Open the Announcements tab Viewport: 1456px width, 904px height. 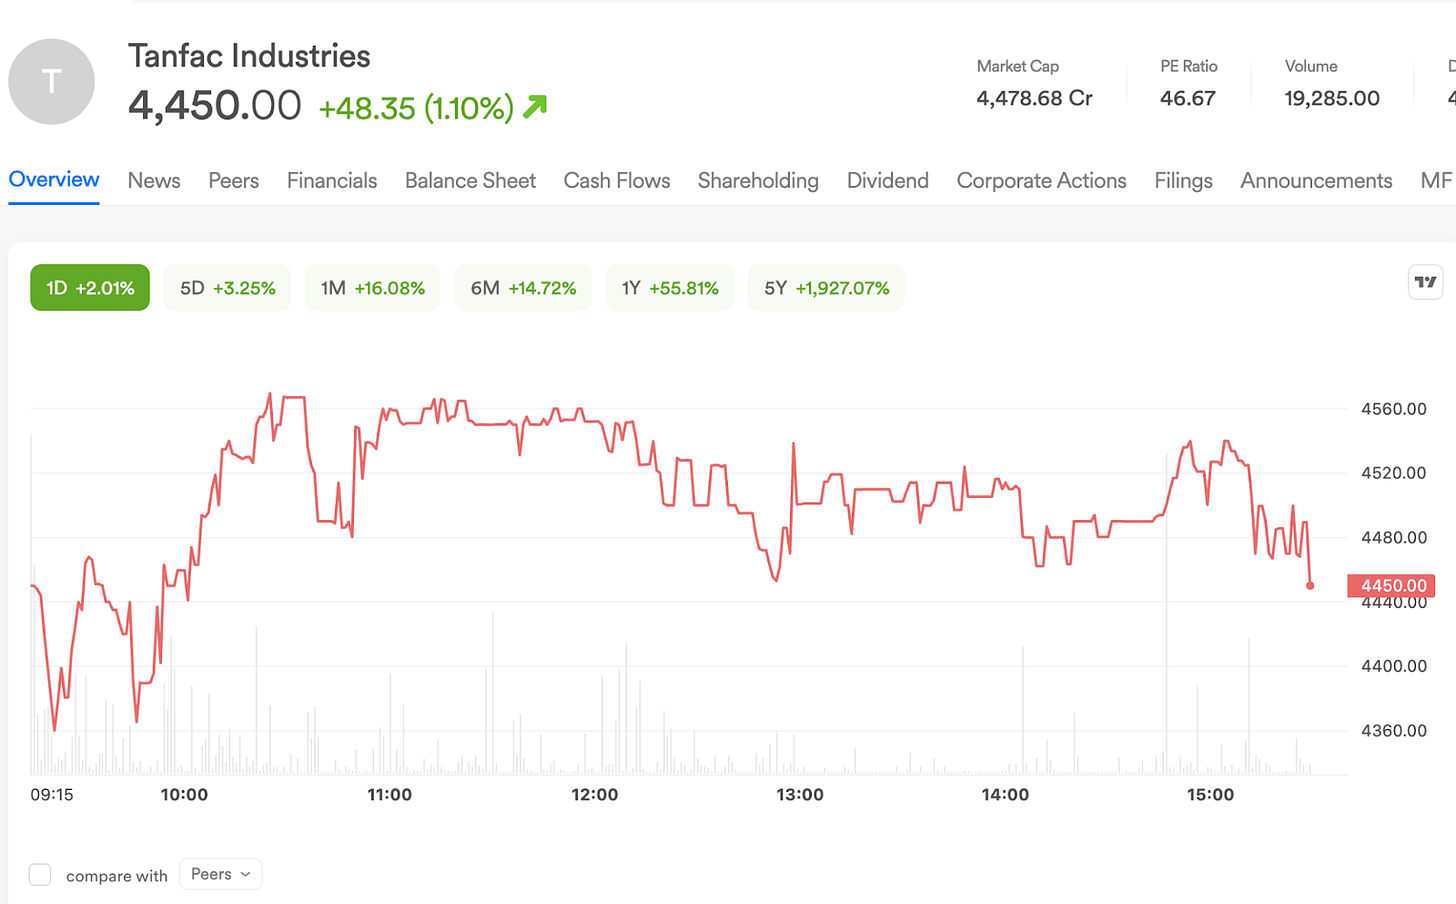[1316, 181]
